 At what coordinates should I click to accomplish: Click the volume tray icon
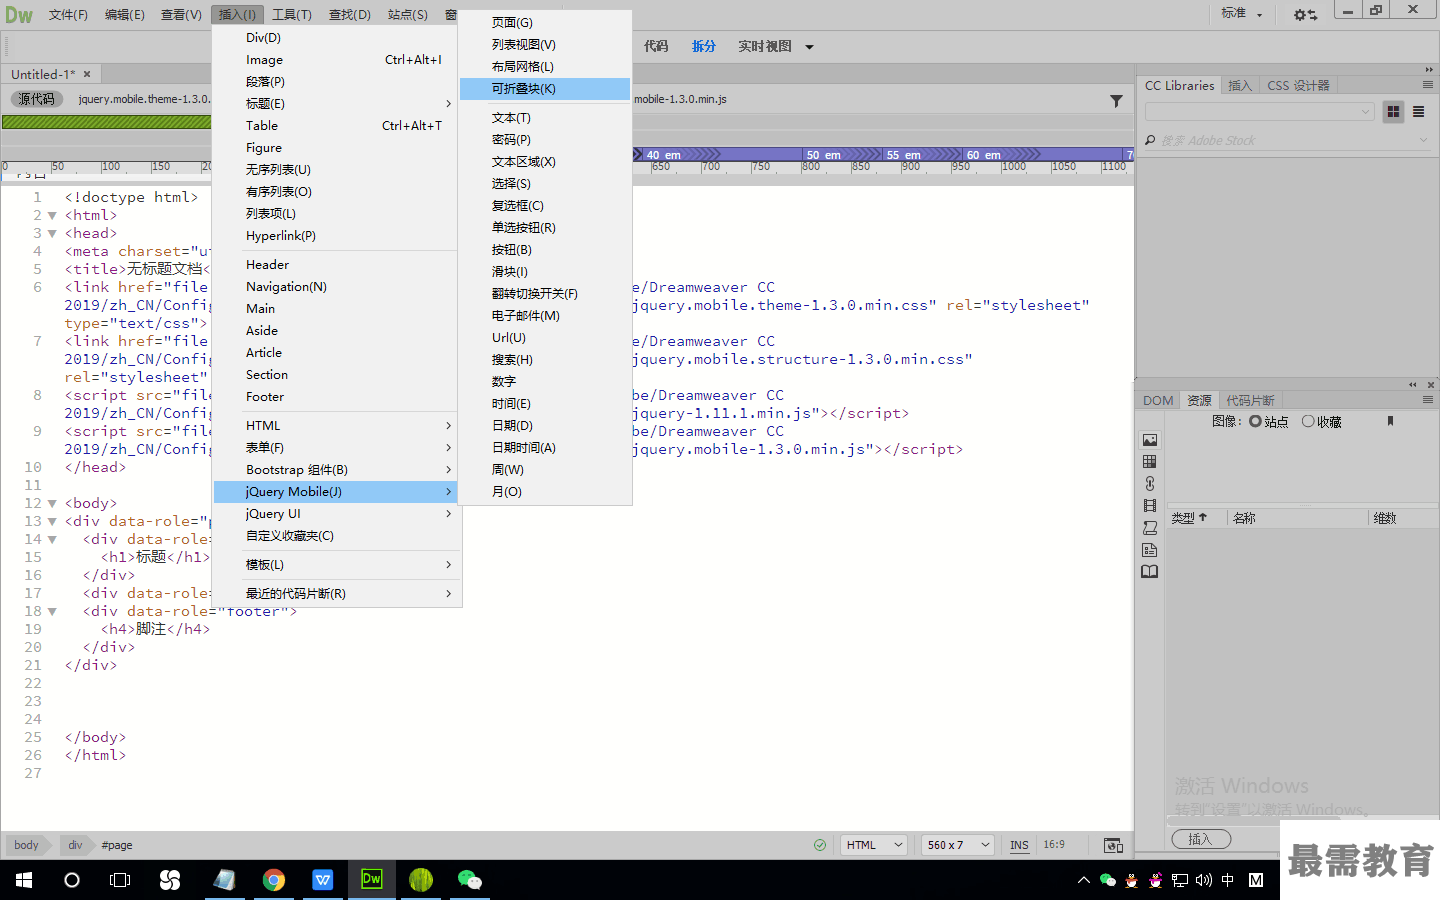[x=1204, y=880]
